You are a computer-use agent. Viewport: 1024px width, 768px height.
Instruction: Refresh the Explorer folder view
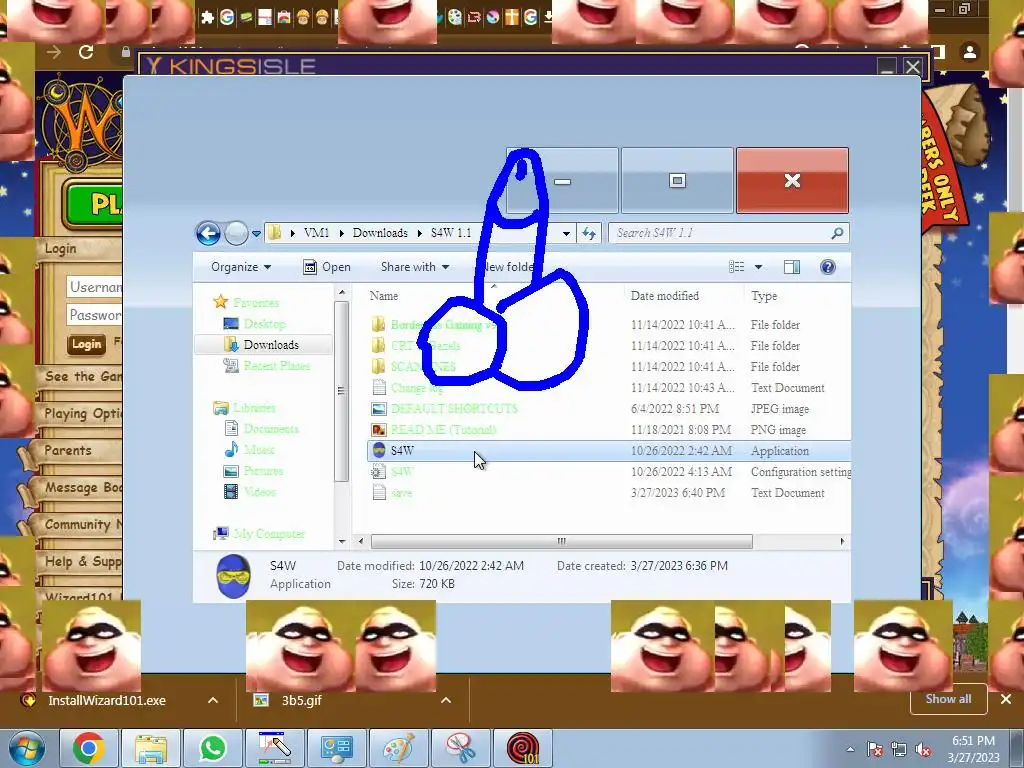point(589,233)
